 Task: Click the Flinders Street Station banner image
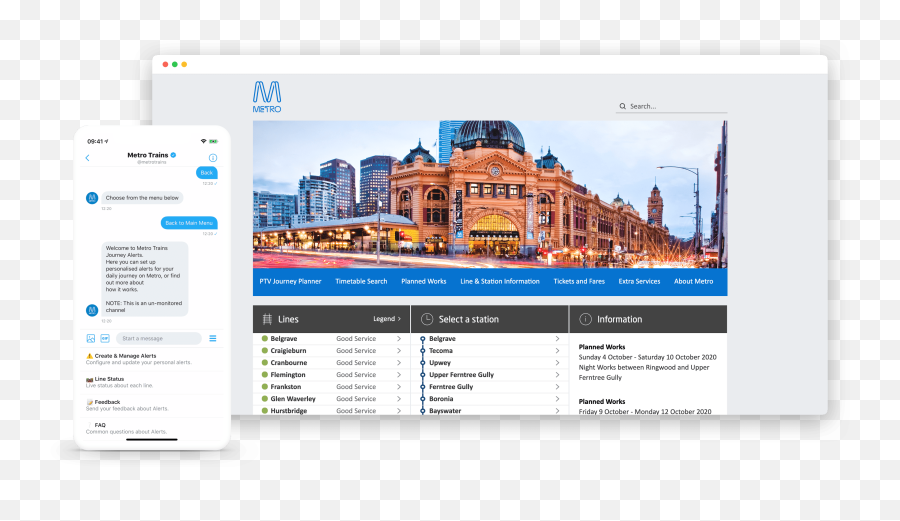click(x=490, y=194)
